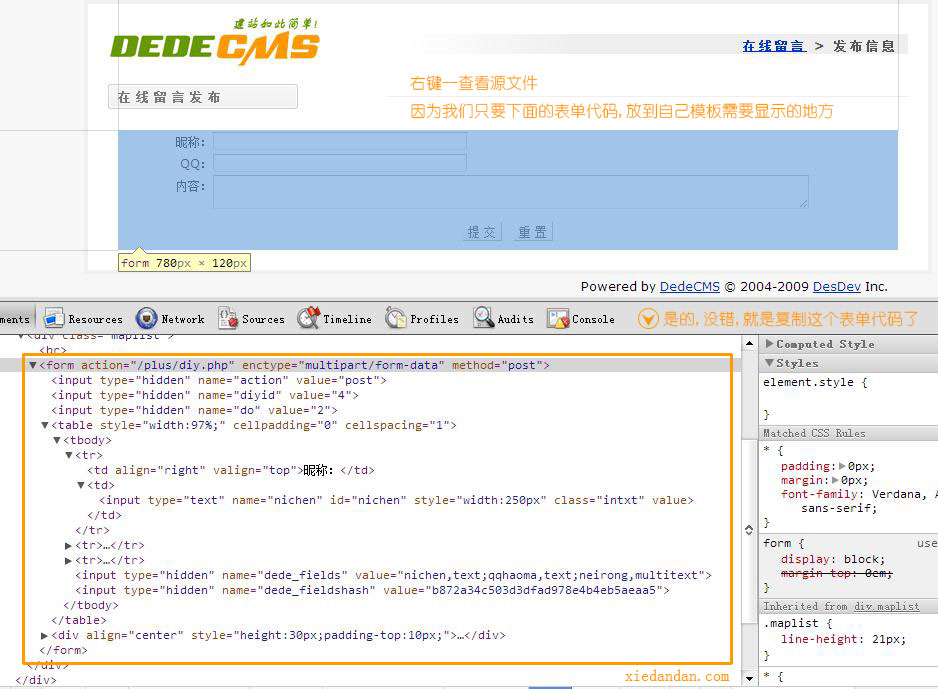Select the input name="do" line
Image resolution: width=938 pixels, height=689 pixels.
click(x=194, y=410)
